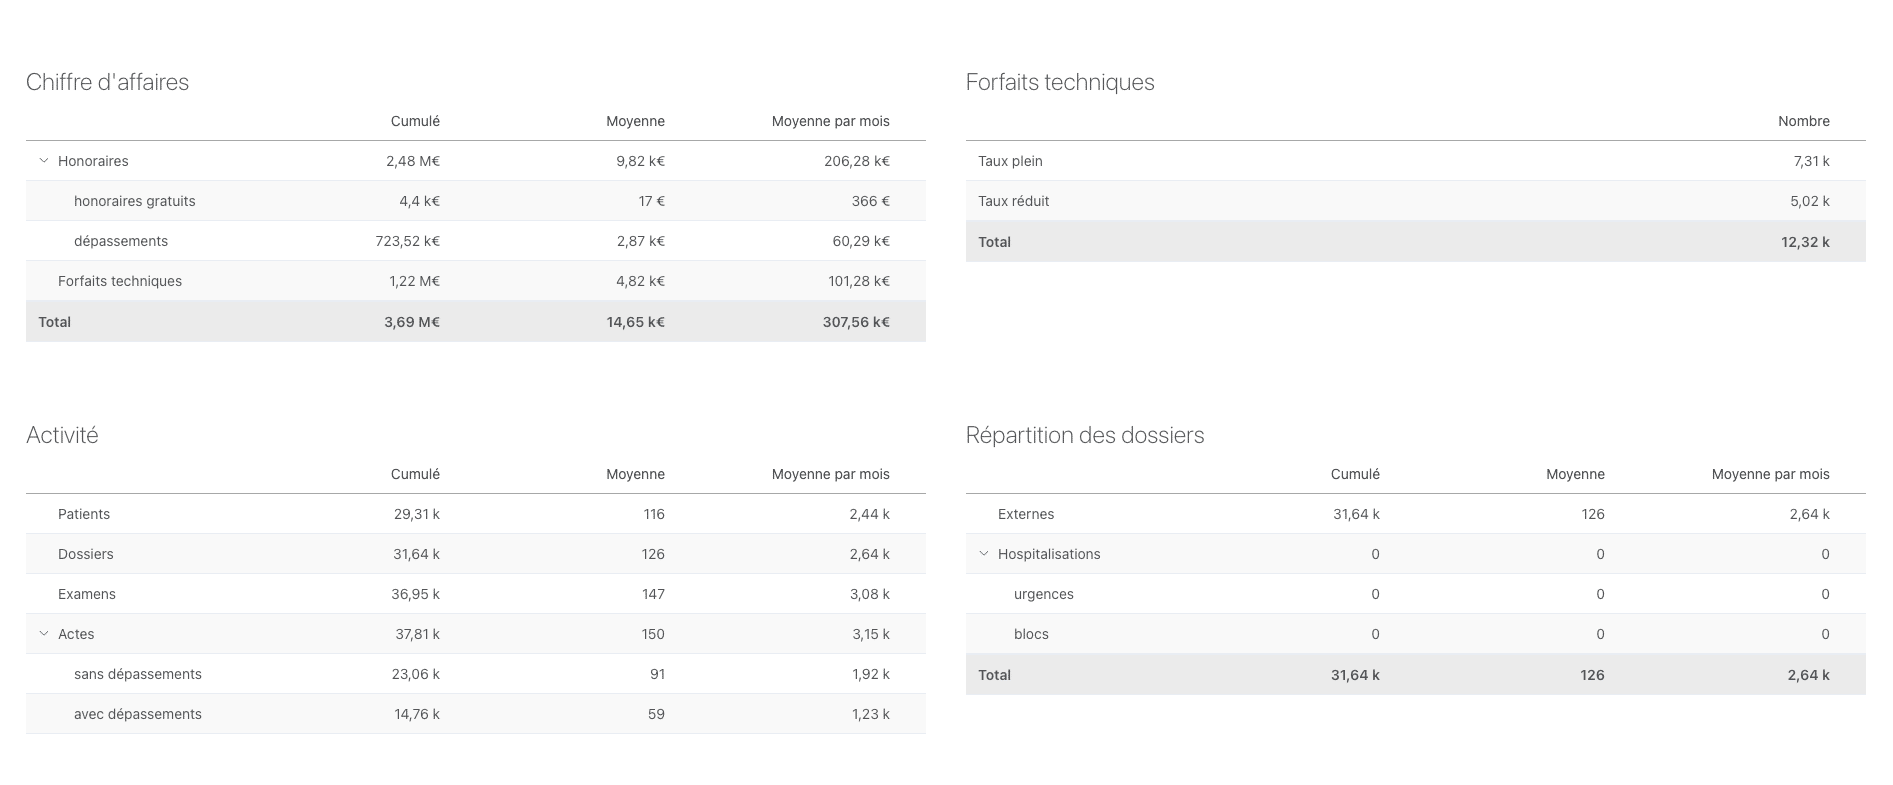Click Moyenne par mois header in Activité
This screenshot has width=1893, height=785.
pyautogui.click(x=830, y=474)
